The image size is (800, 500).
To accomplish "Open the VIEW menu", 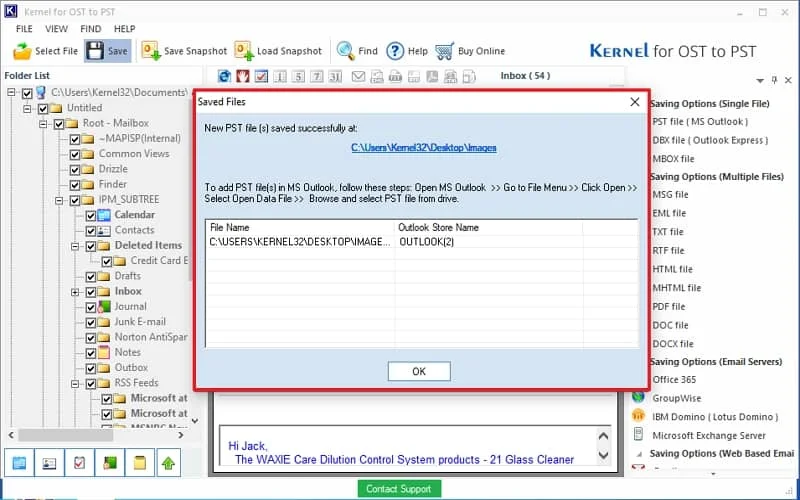I will click(x=56, y=29).
